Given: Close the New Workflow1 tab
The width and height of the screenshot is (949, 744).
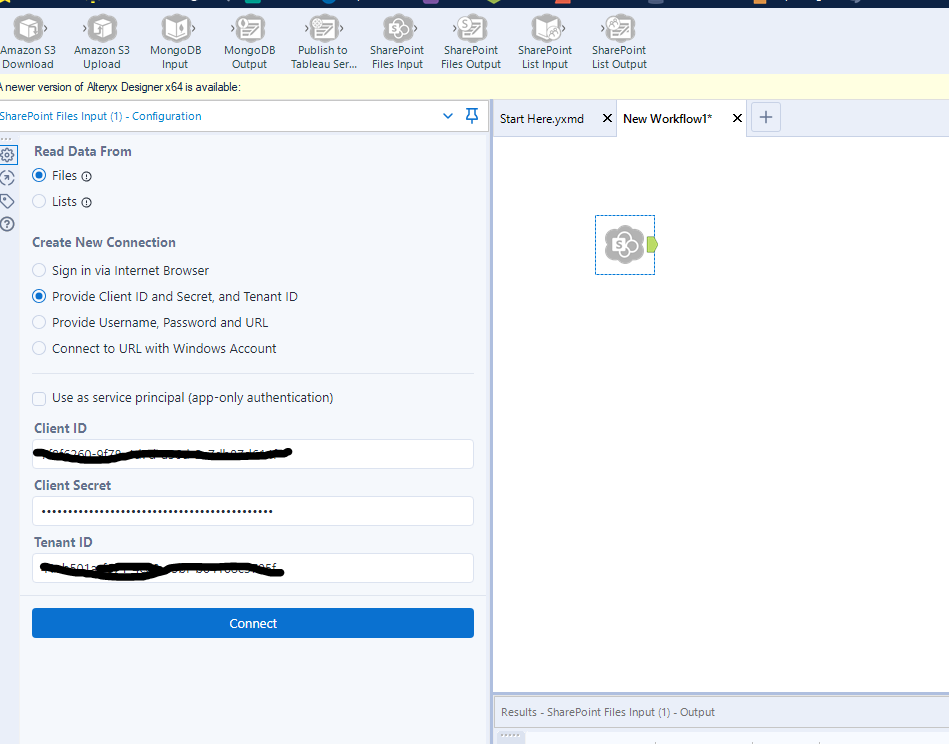Looking at the screenshot, I should 737,118.
